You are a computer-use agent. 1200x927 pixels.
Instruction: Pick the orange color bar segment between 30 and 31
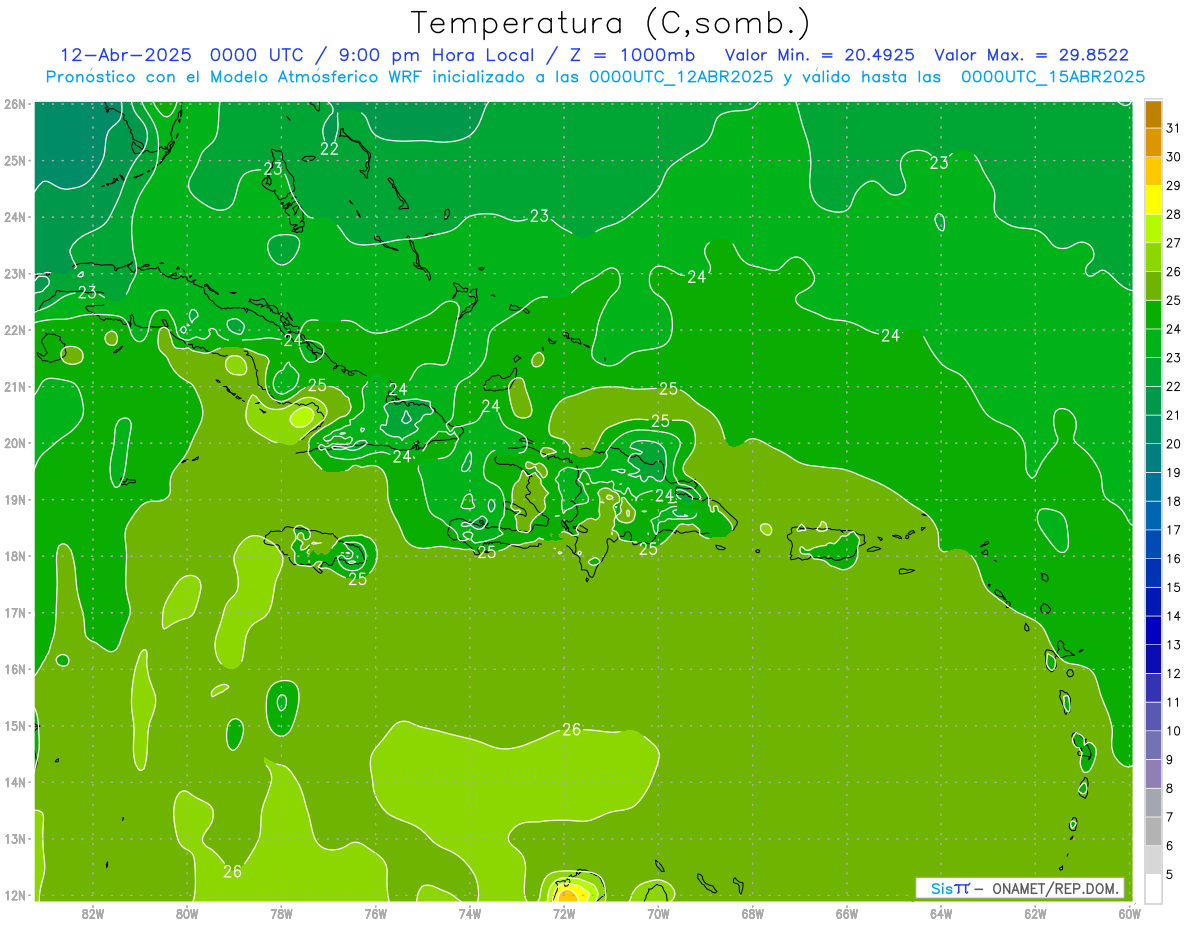(x=1153, y=143)
